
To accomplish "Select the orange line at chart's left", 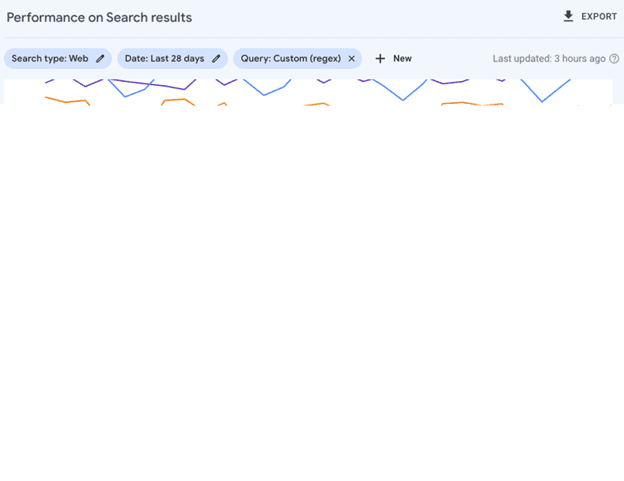I will coord(67,101).
